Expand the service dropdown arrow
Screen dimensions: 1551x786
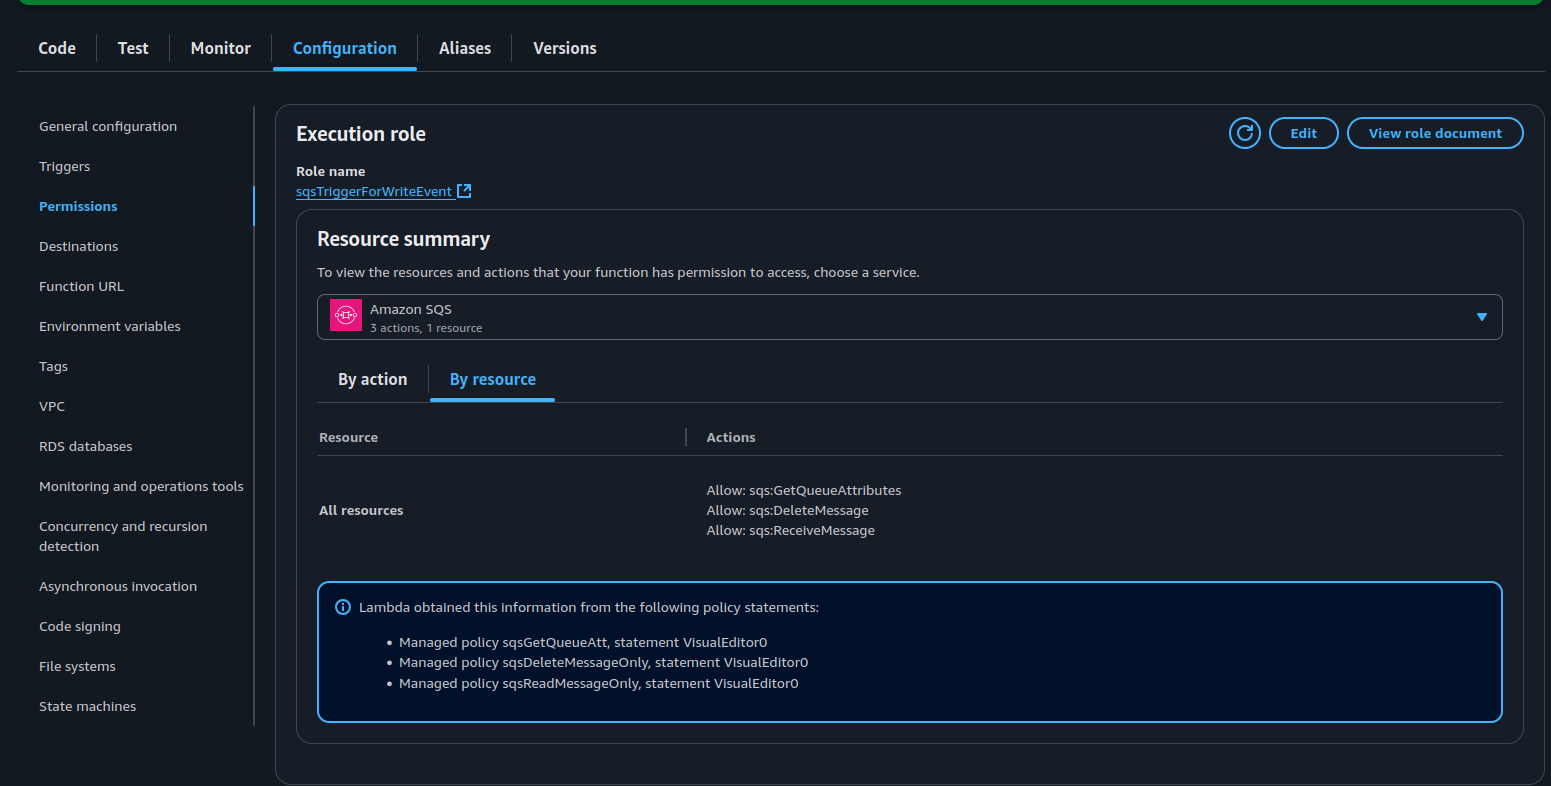1481,317
